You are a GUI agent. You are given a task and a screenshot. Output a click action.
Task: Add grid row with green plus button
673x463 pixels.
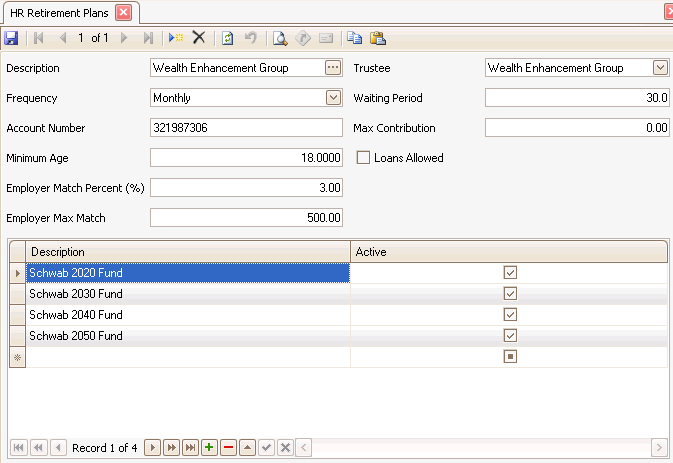209,447
